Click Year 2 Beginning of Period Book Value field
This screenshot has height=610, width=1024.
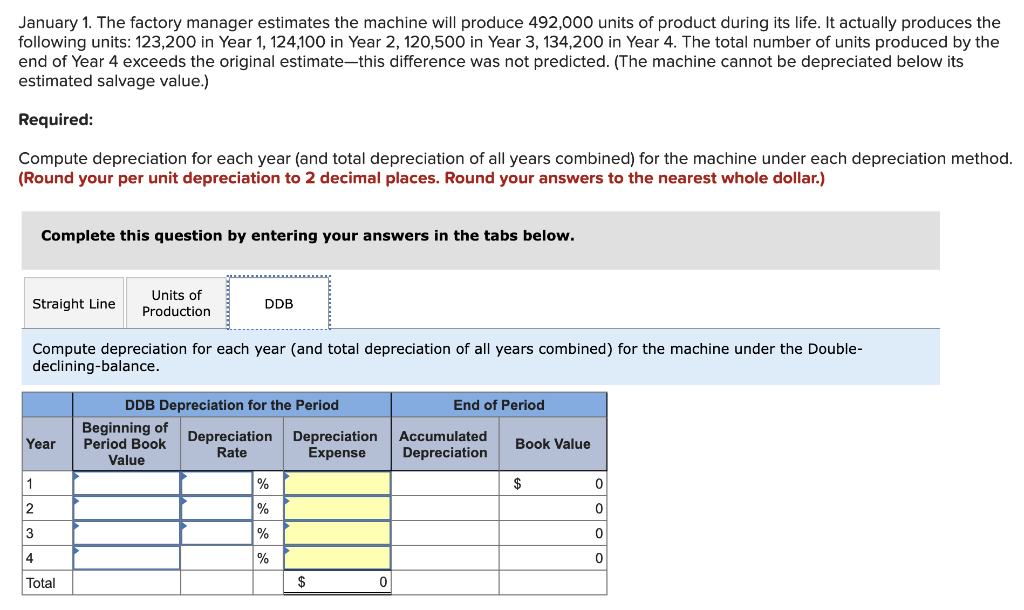(125, 508)
